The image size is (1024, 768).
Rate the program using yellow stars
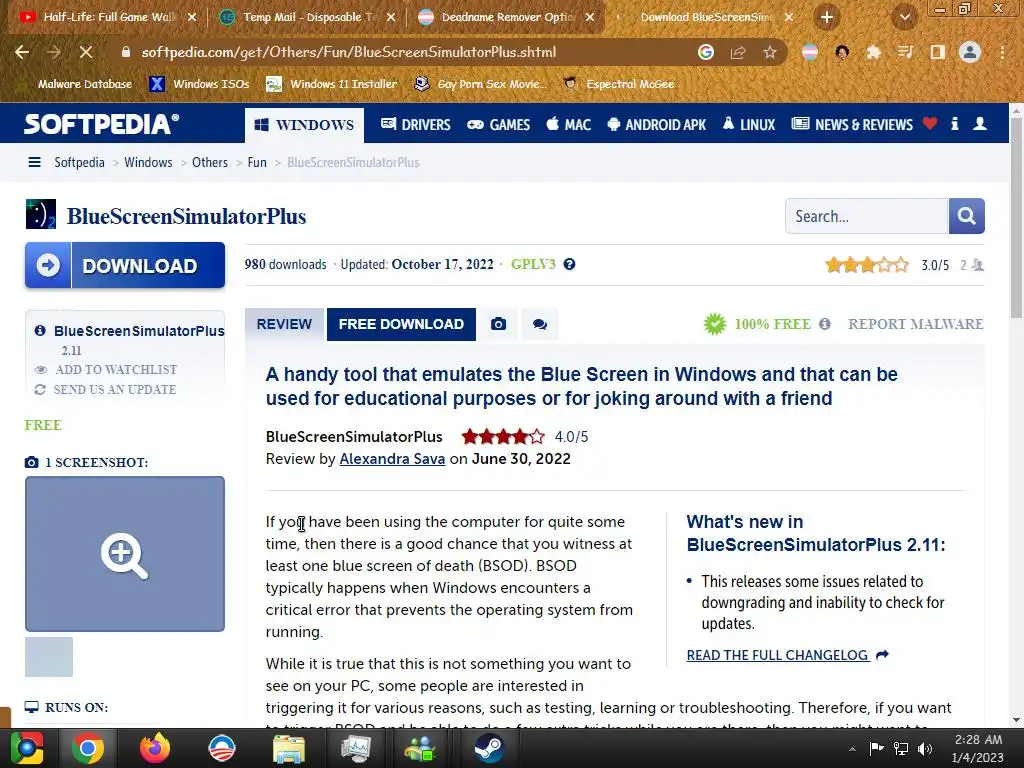pos(867,264)
